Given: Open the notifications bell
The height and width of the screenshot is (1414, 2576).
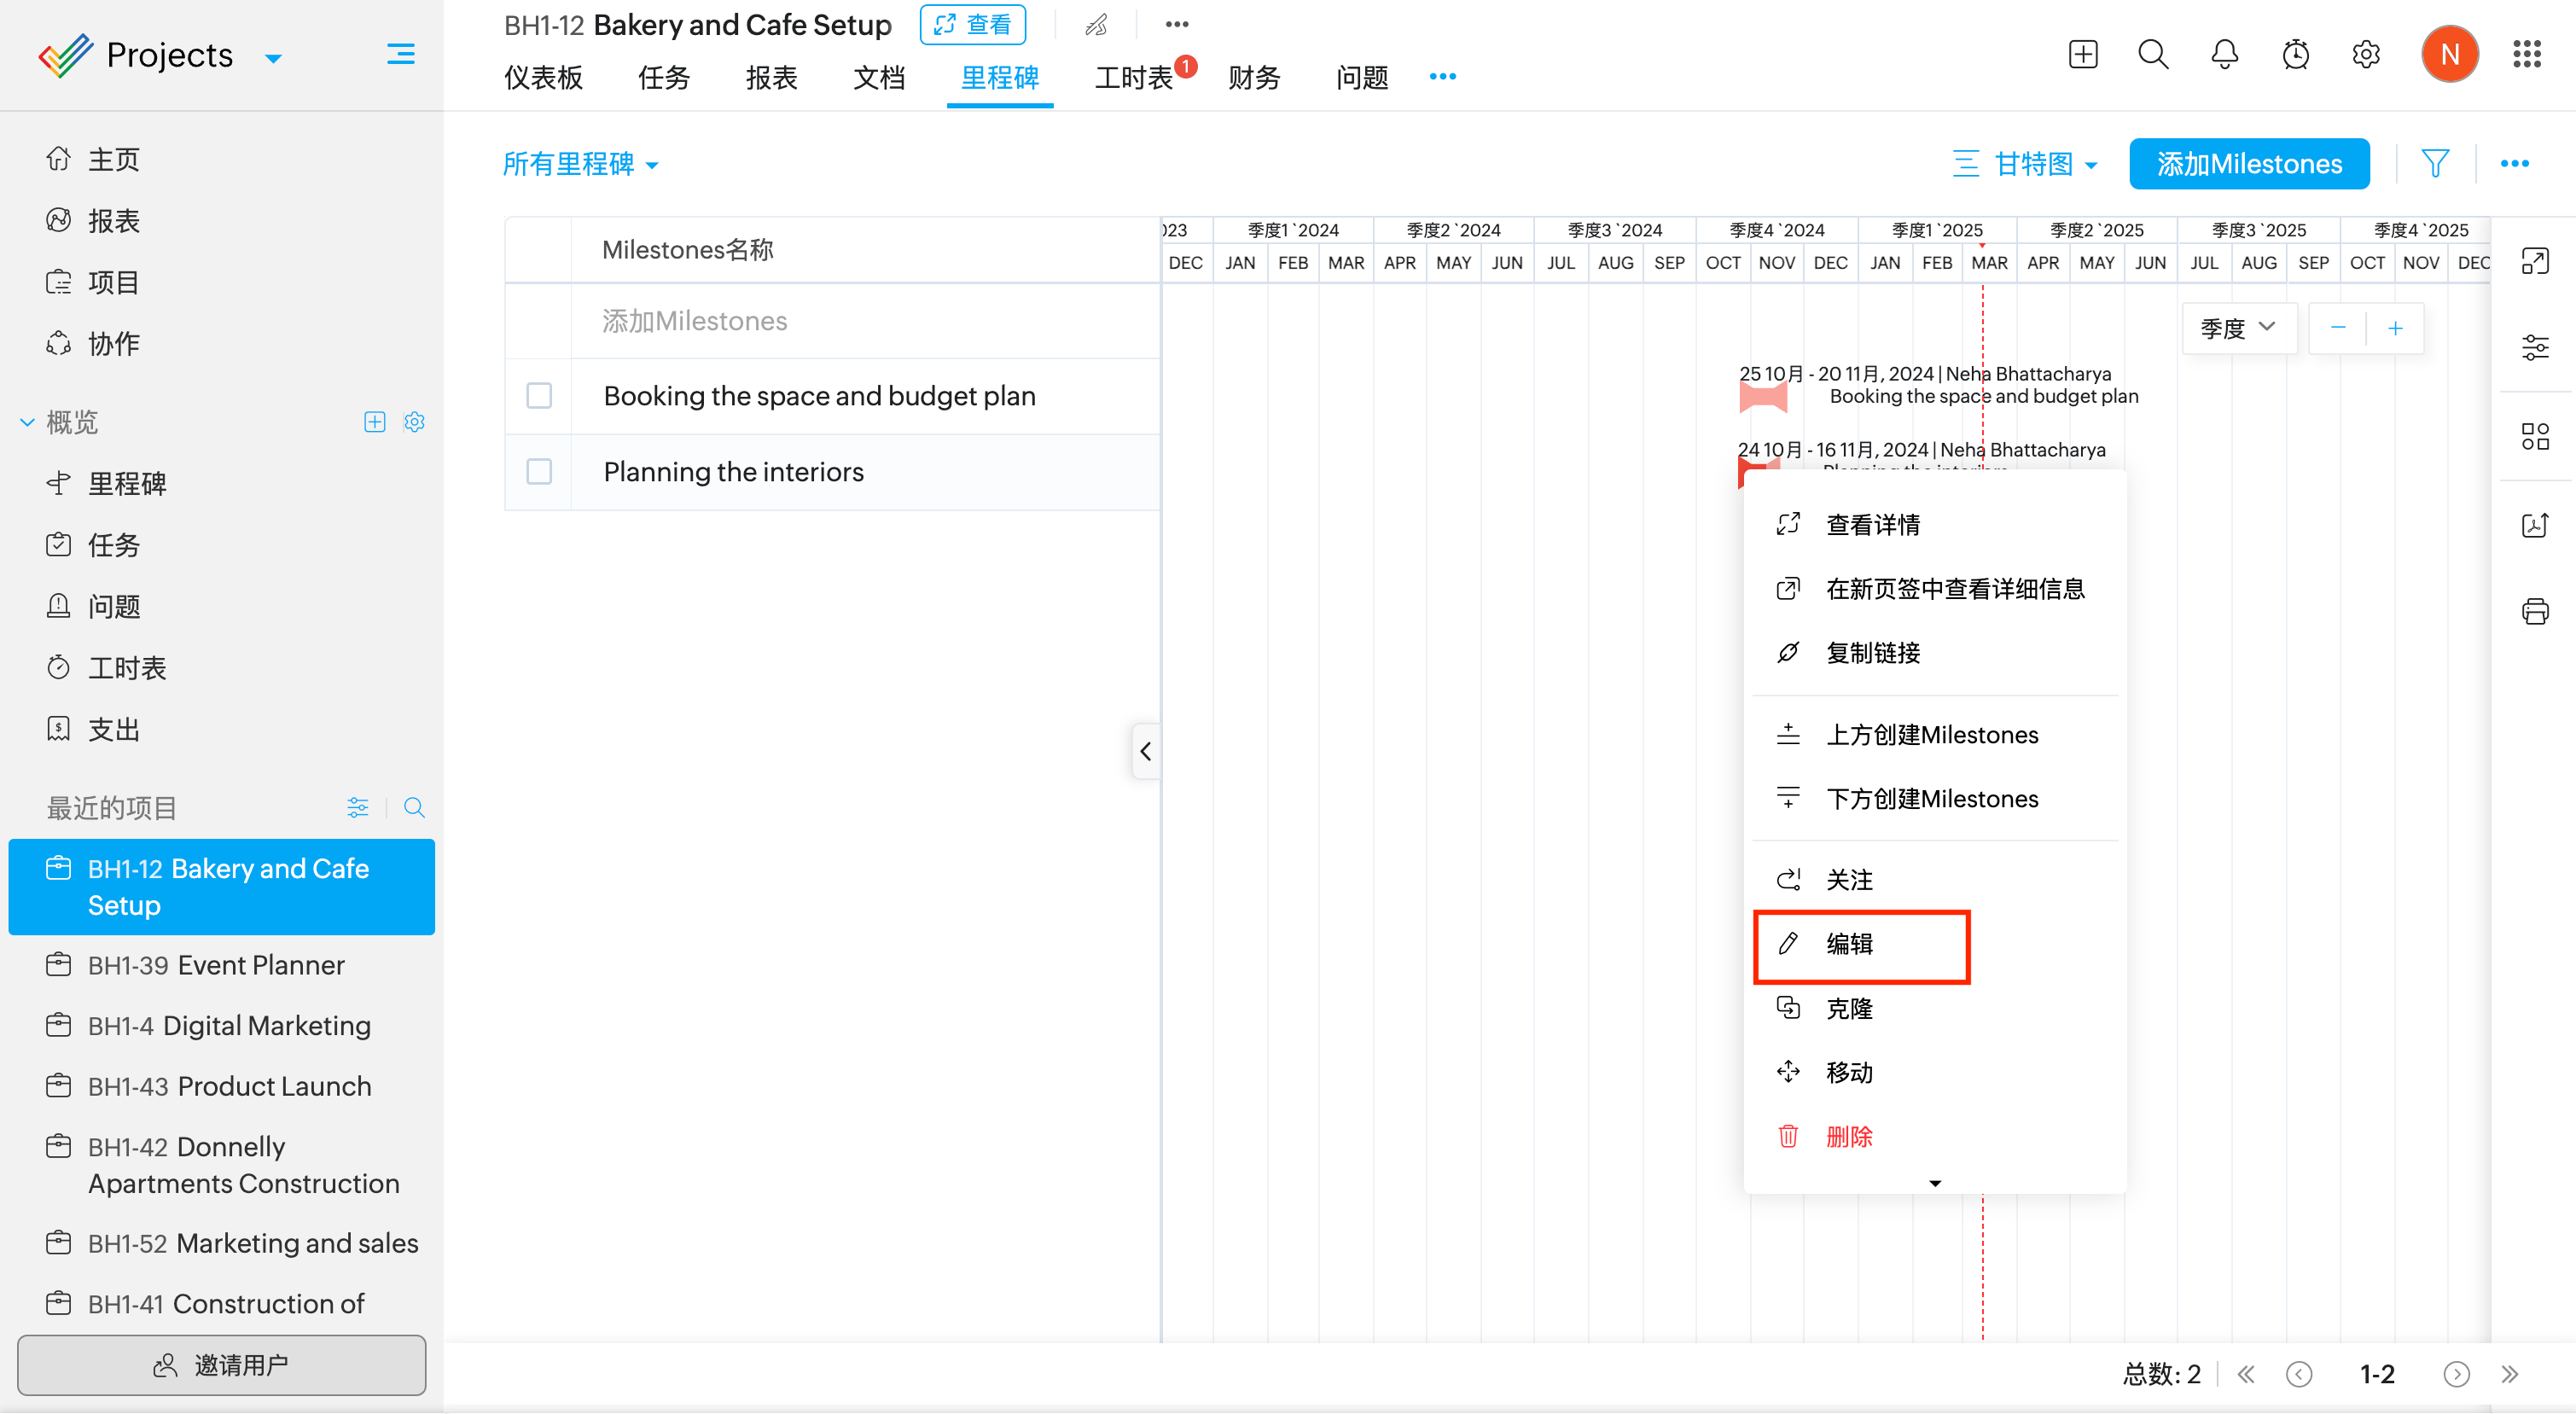Looking at the screenshot, I should click(x=2224, y=54).
